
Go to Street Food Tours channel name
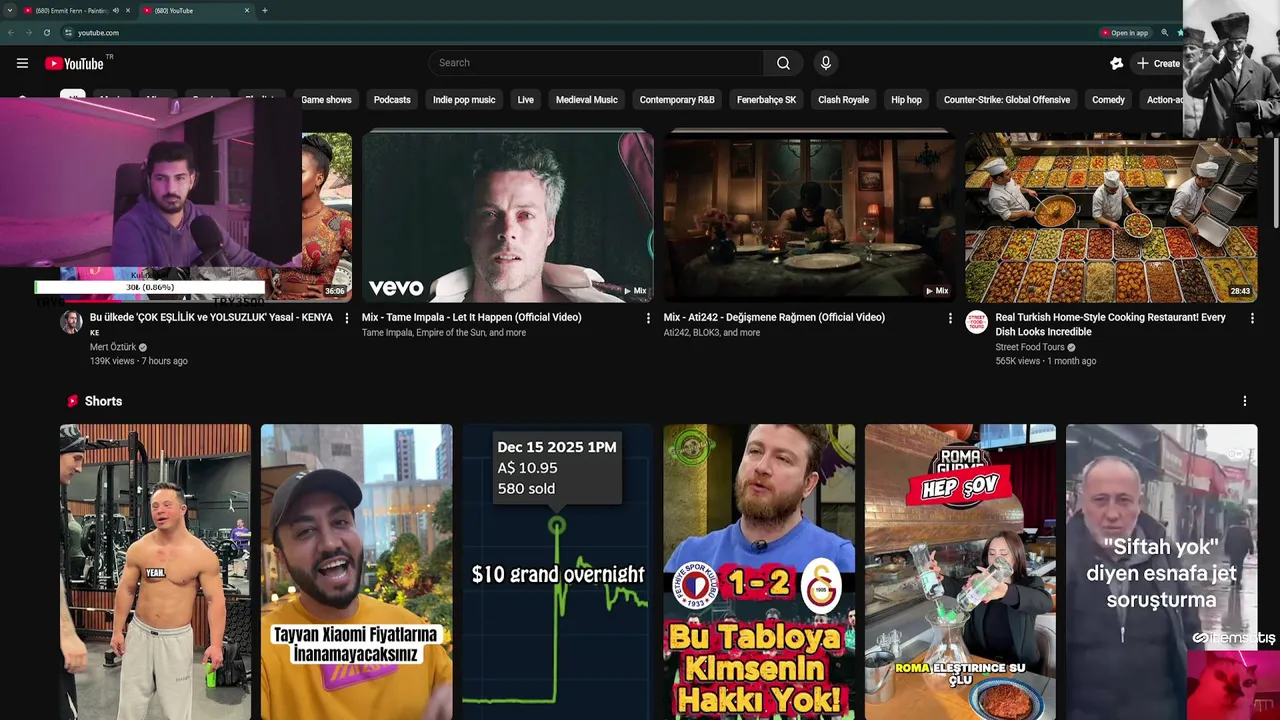1029,347
